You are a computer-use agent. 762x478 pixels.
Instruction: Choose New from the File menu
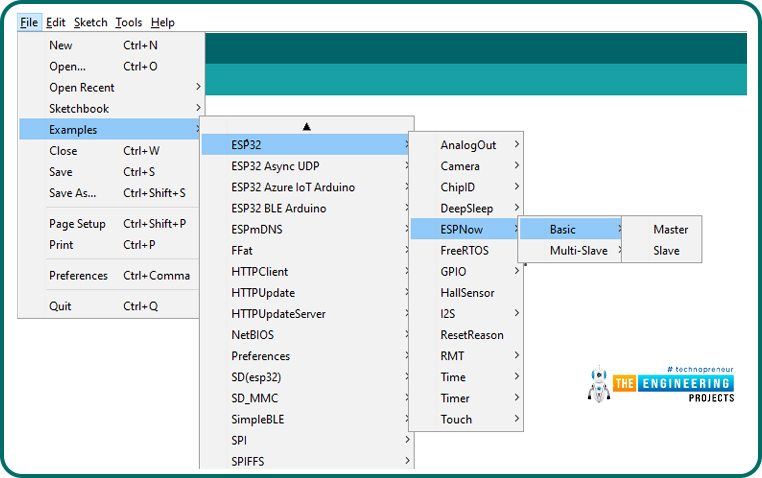[109, 45]
